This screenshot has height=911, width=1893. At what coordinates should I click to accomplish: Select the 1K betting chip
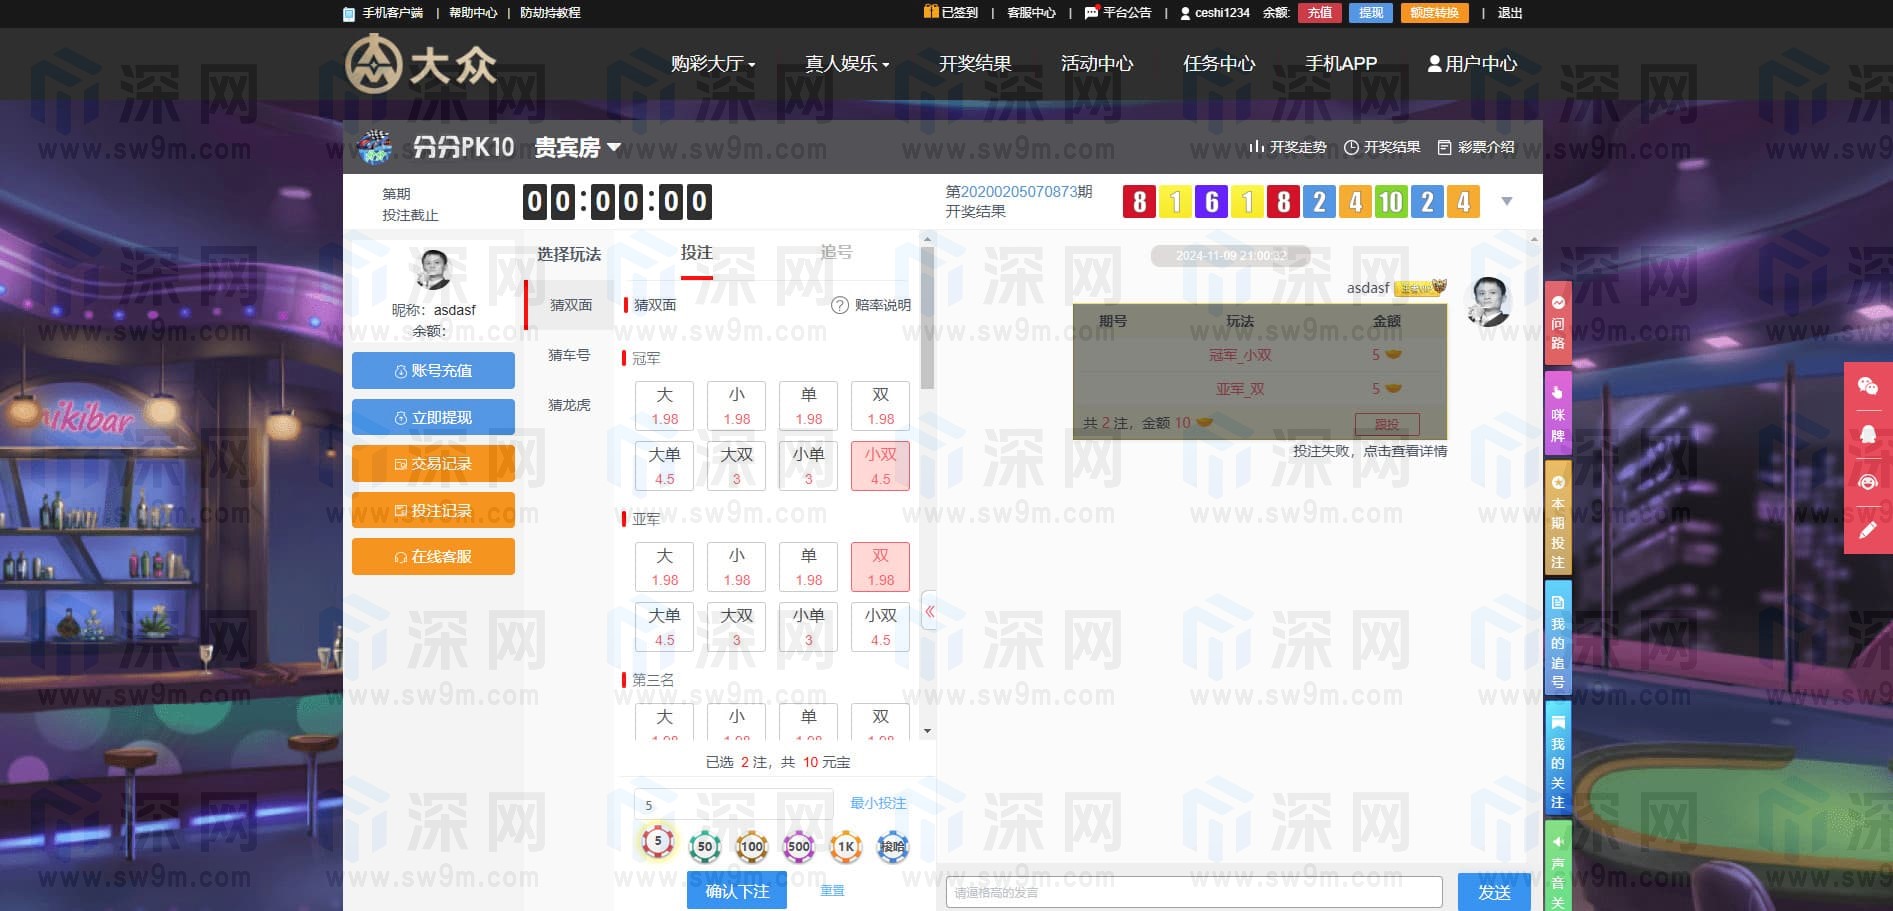(845, 847)
